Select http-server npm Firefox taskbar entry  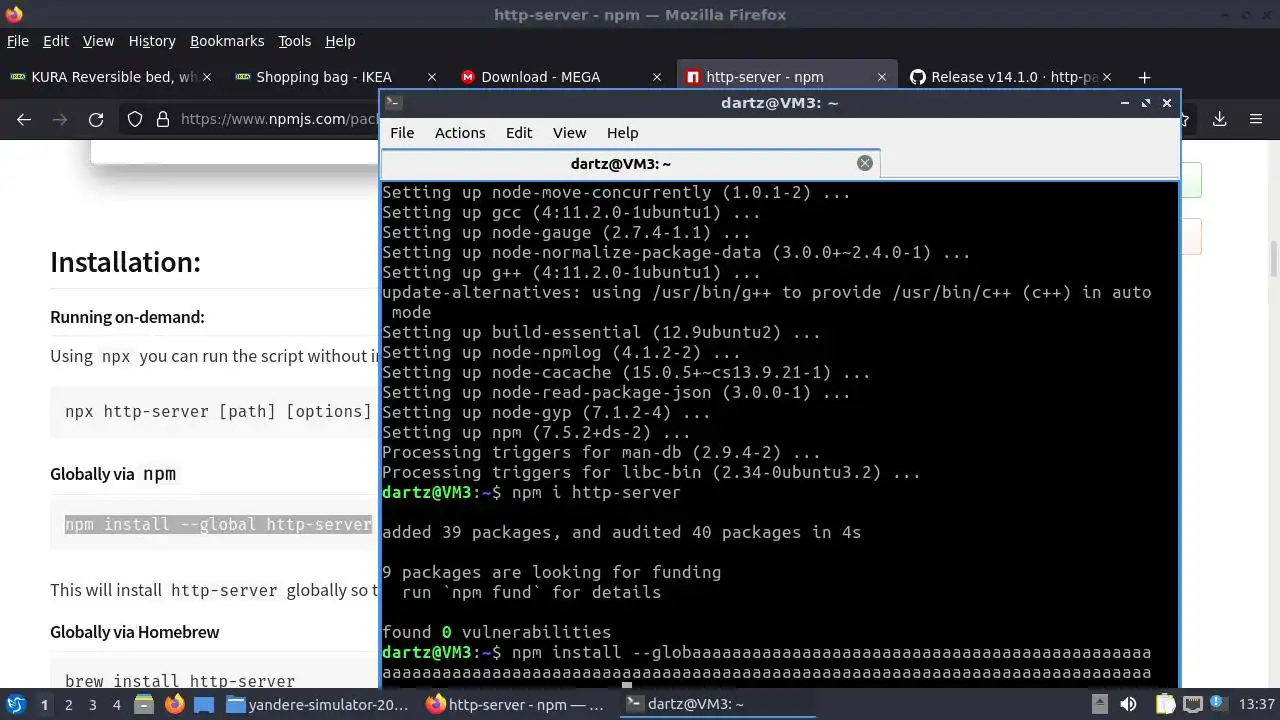point(517,704)
